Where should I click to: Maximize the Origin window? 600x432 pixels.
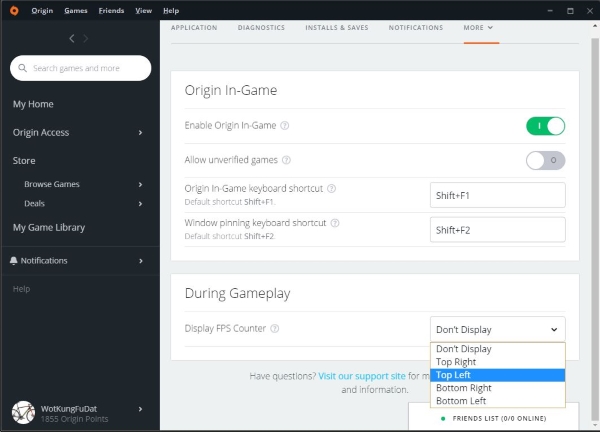[570, 11]
